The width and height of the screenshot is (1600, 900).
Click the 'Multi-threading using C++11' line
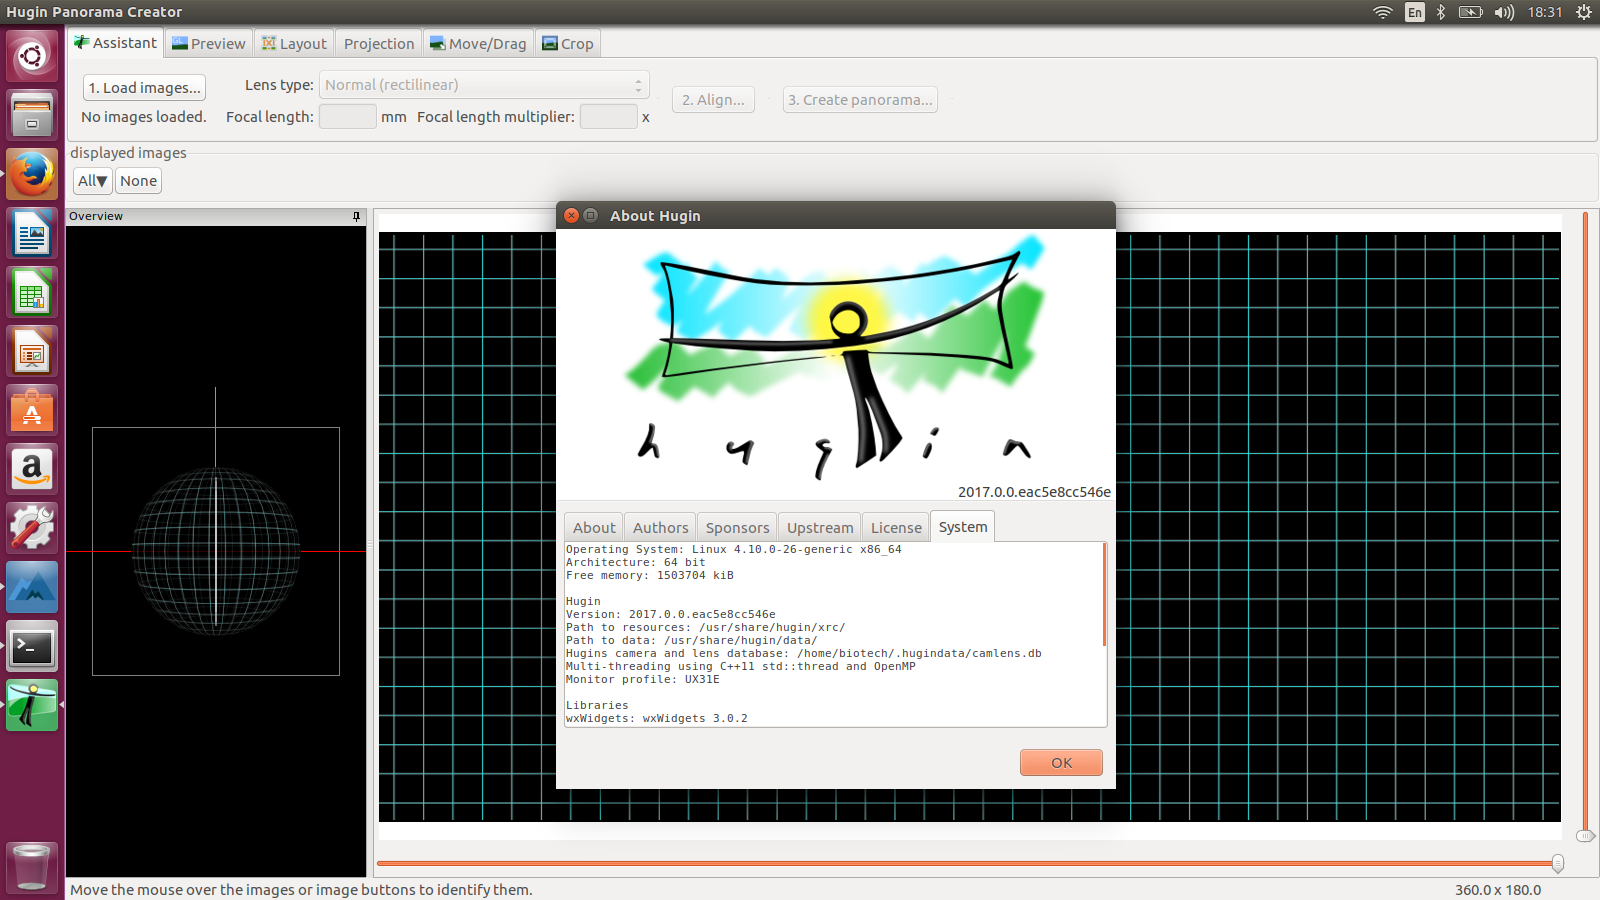point(740,666)
